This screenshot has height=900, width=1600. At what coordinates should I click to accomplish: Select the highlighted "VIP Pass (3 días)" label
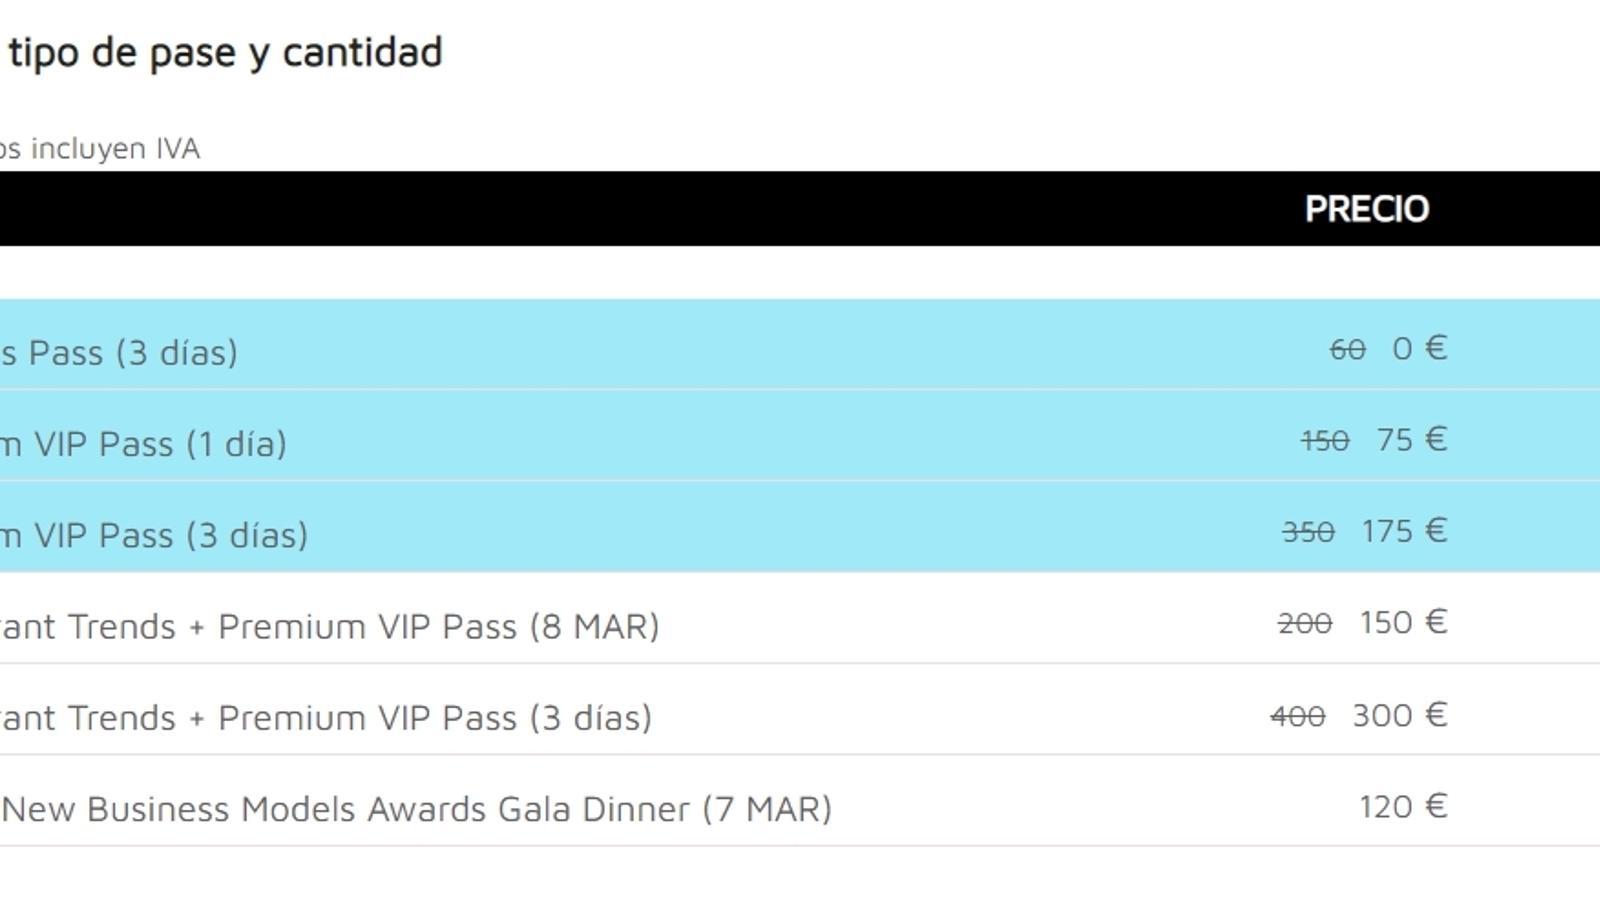coord(155,536)
